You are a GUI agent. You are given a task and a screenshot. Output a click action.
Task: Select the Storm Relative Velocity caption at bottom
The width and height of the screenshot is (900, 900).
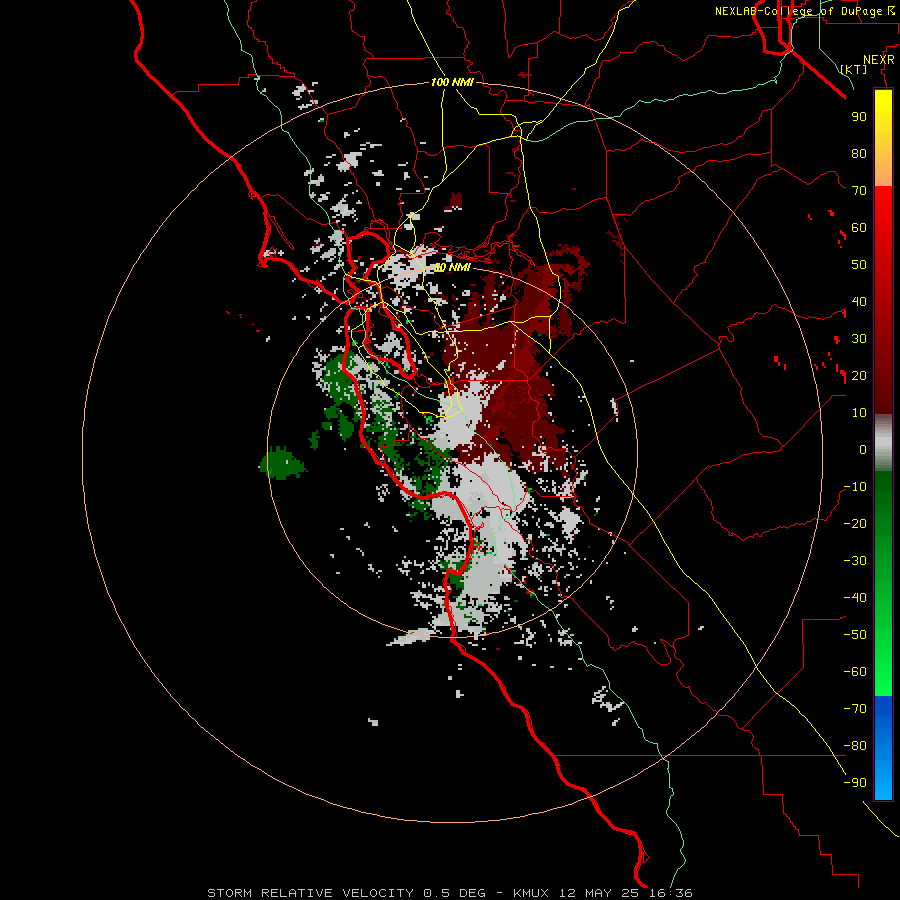click(x=450, y=893)
